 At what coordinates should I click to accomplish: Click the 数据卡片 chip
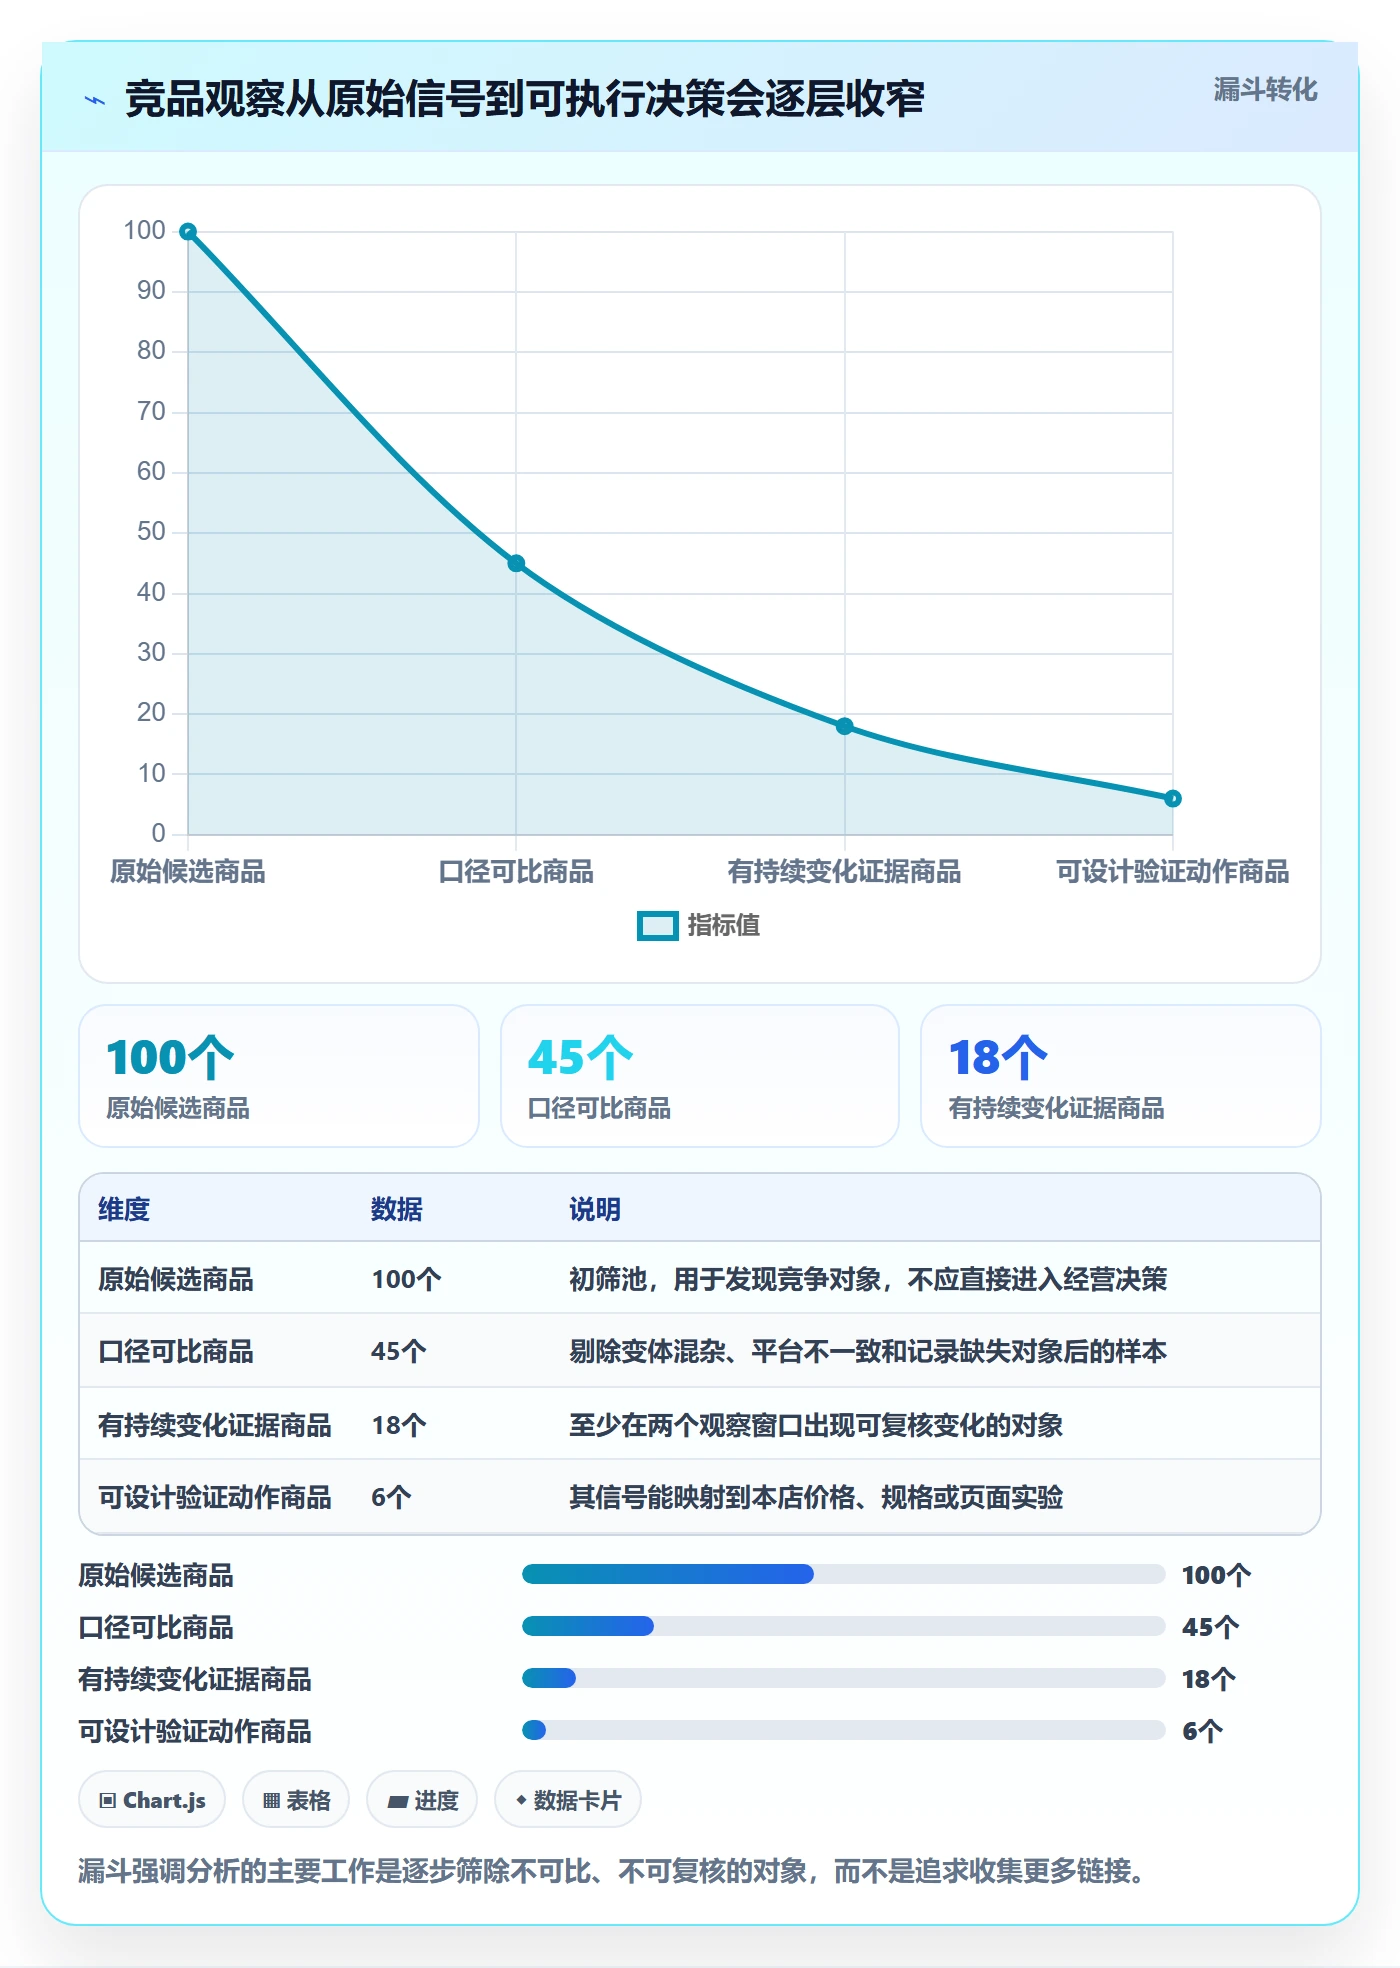568,1800
